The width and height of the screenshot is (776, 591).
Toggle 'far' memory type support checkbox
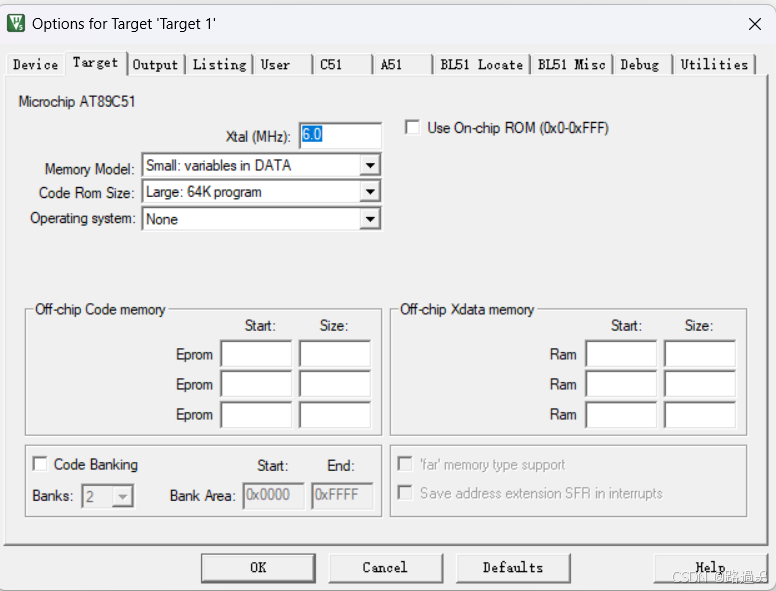click(405, 464)
